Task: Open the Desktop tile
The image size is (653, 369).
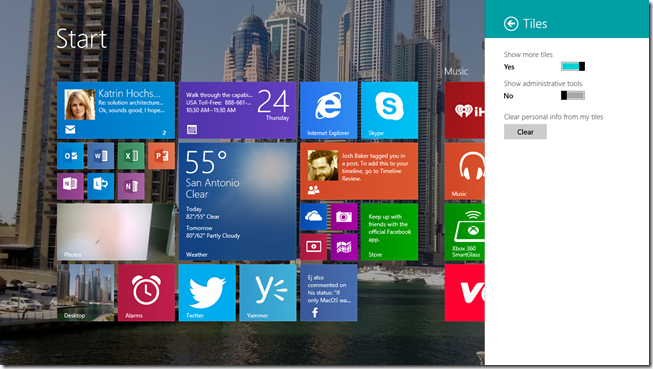Action: point(85,293)
